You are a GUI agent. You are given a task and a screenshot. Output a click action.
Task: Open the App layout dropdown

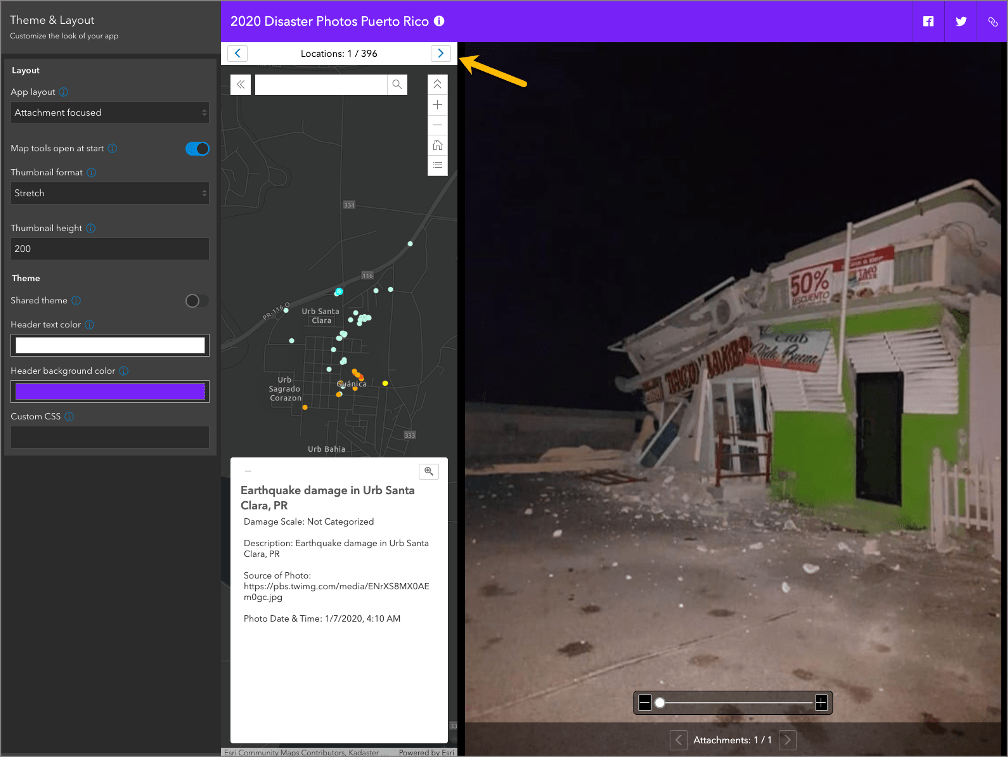[109, 112]
